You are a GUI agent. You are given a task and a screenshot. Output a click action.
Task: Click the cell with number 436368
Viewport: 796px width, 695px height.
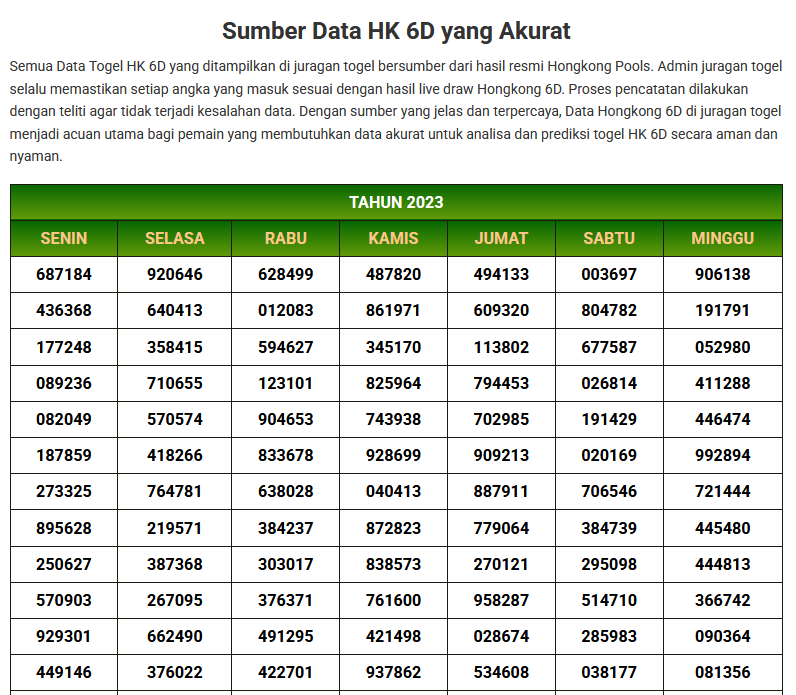click(x=64, y=310)
